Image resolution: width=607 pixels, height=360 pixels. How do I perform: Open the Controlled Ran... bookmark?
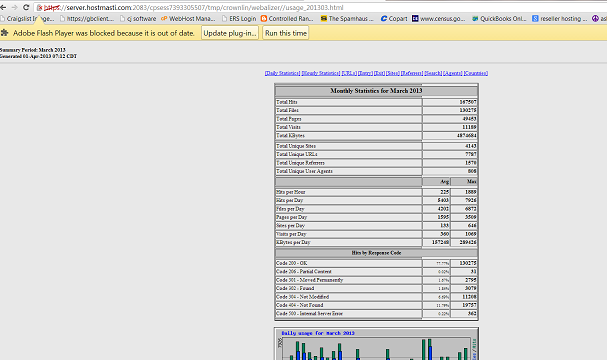(x=287, y=19)
